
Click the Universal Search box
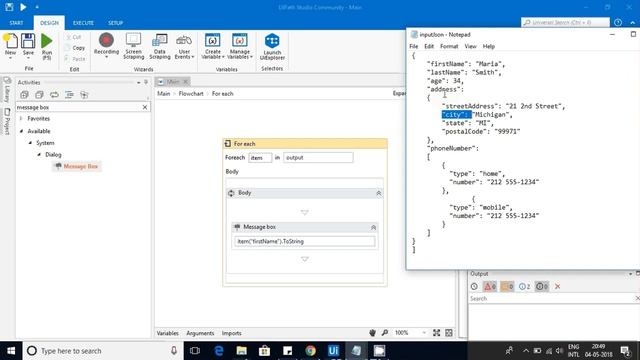[x=565, y=22]
